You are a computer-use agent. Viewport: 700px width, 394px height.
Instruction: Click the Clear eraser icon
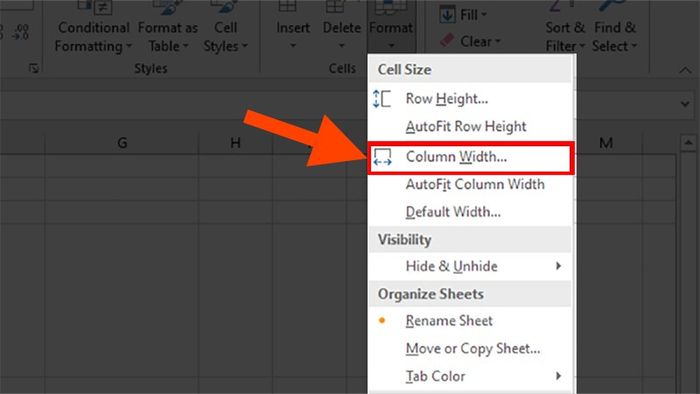tap(447, 41)
